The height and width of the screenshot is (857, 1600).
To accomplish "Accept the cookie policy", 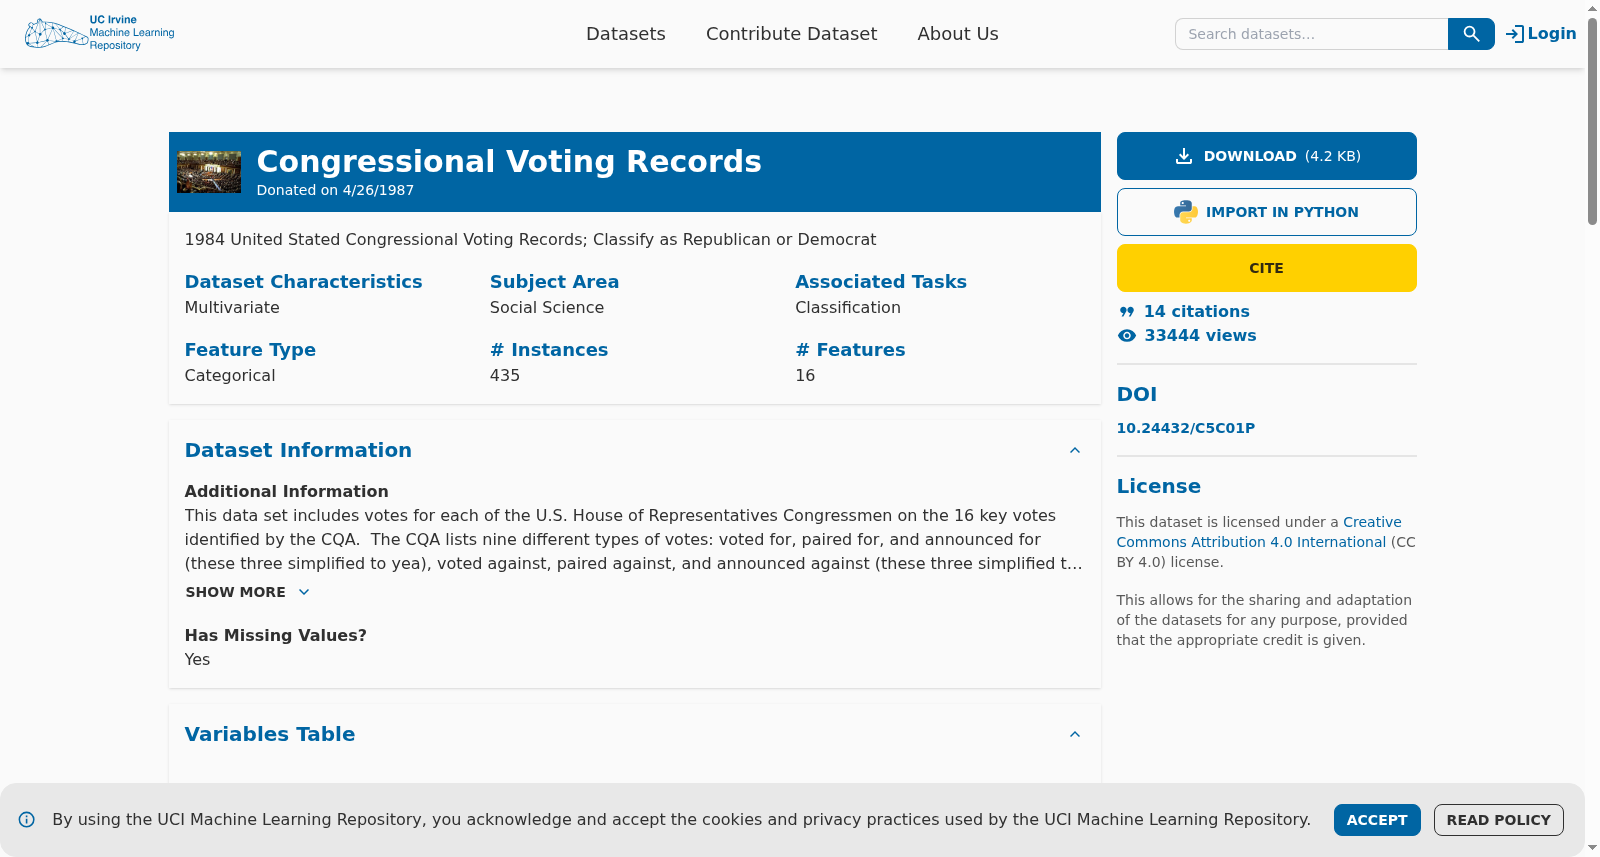I will pos(1377,820).
